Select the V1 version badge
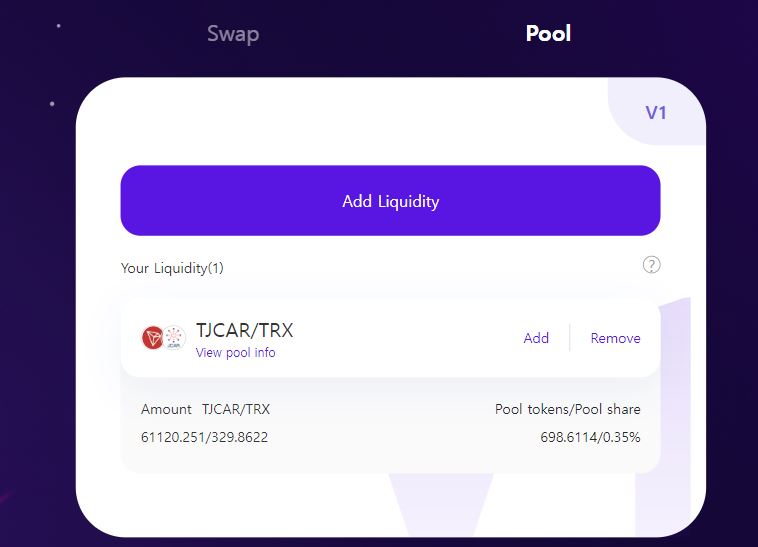Viewport: 758px width, 547px height. pos(656,113)
